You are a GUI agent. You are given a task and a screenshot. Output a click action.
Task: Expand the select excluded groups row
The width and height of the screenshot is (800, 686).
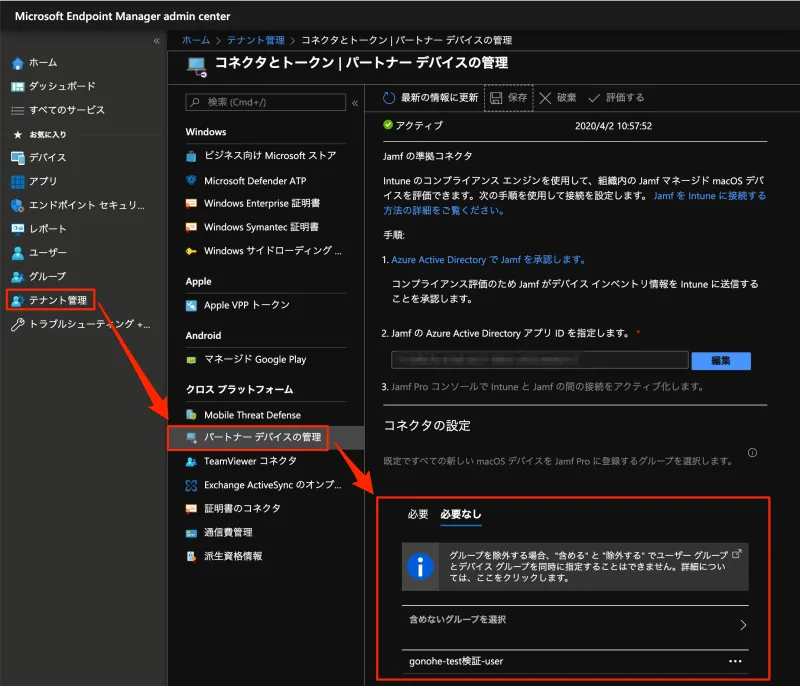[743, 626]
